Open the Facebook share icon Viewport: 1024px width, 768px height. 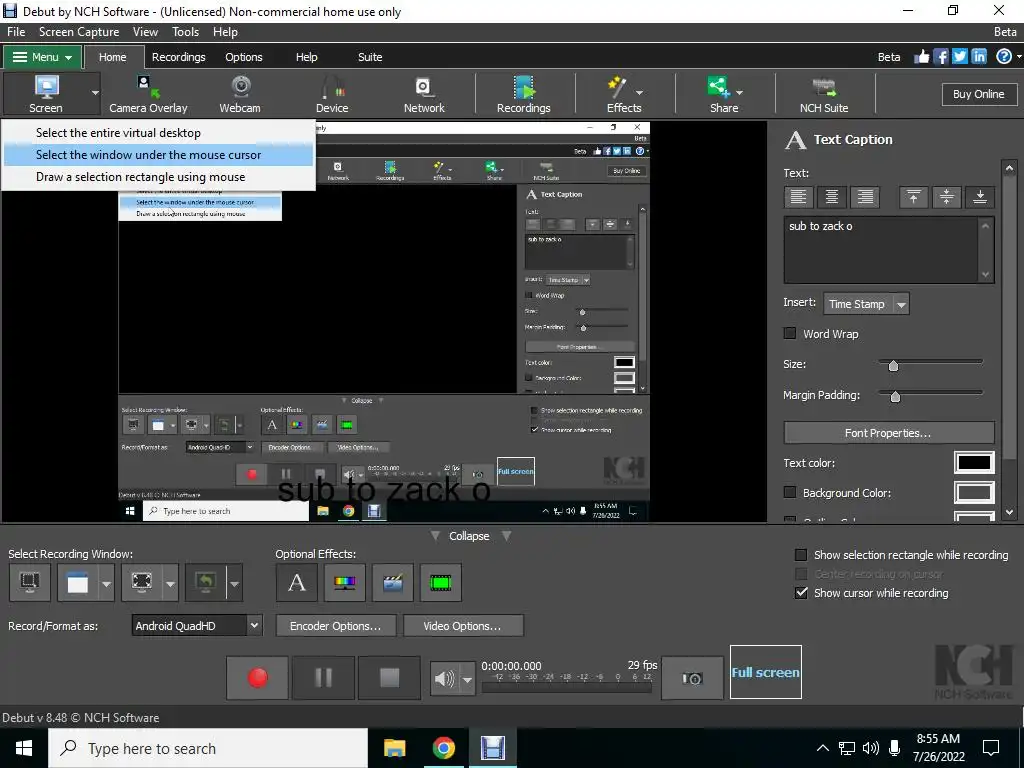[941, 57]
